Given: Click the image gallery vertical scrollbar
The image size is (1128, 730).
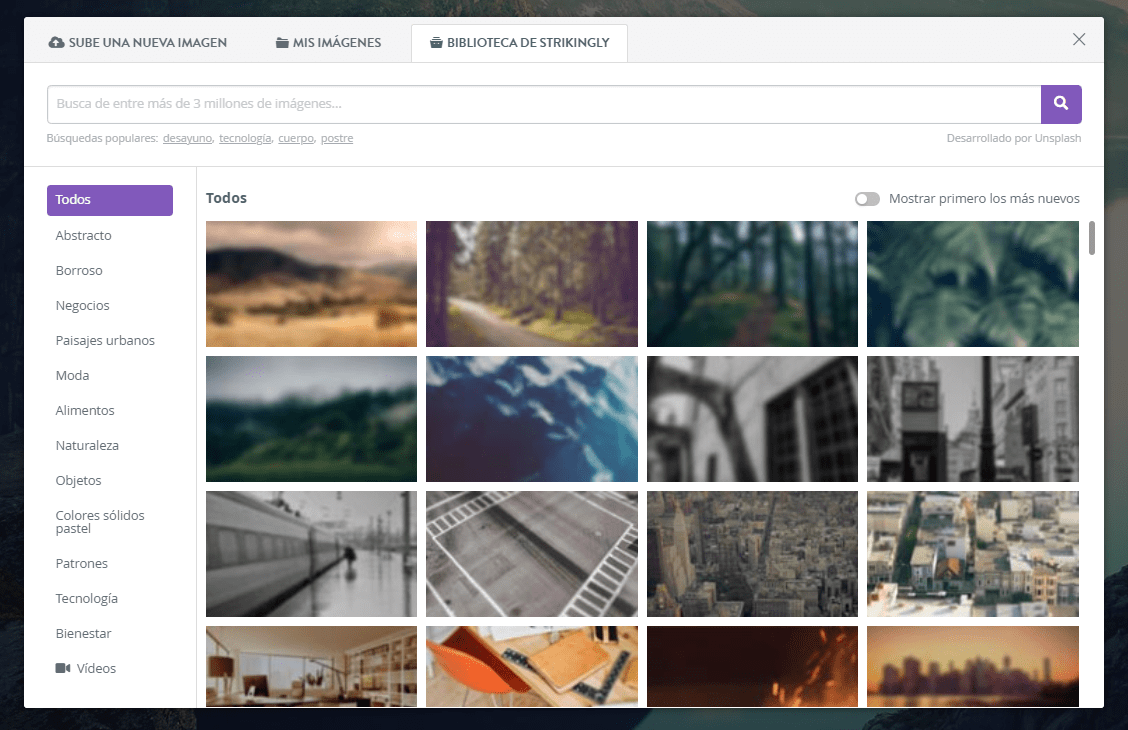Looking at the screenshot, I should coord(1091,238).
